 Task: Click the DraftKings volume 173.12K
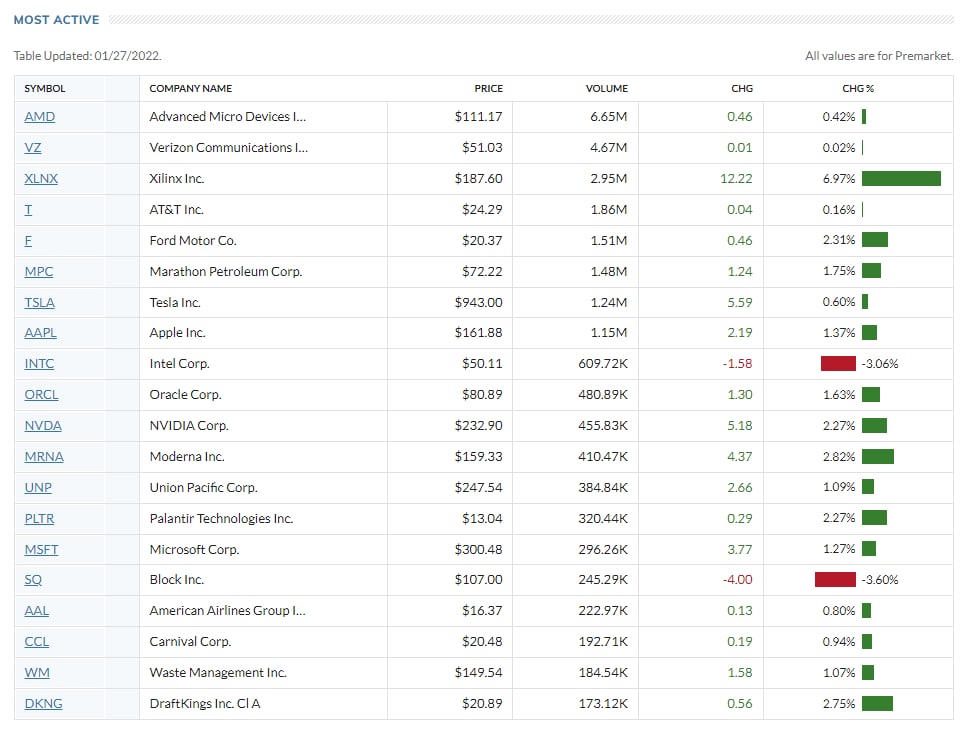pos(603,704)
